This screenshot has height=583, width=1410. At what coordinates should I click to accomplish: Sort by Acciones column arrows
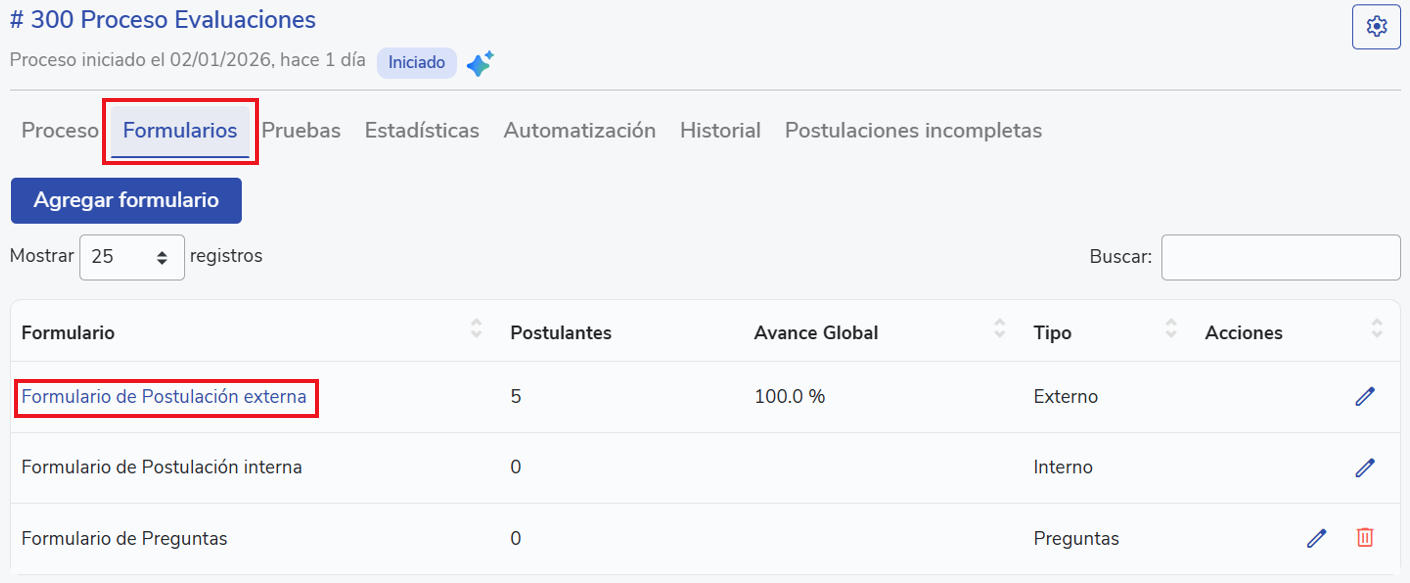pos(1377,328)
